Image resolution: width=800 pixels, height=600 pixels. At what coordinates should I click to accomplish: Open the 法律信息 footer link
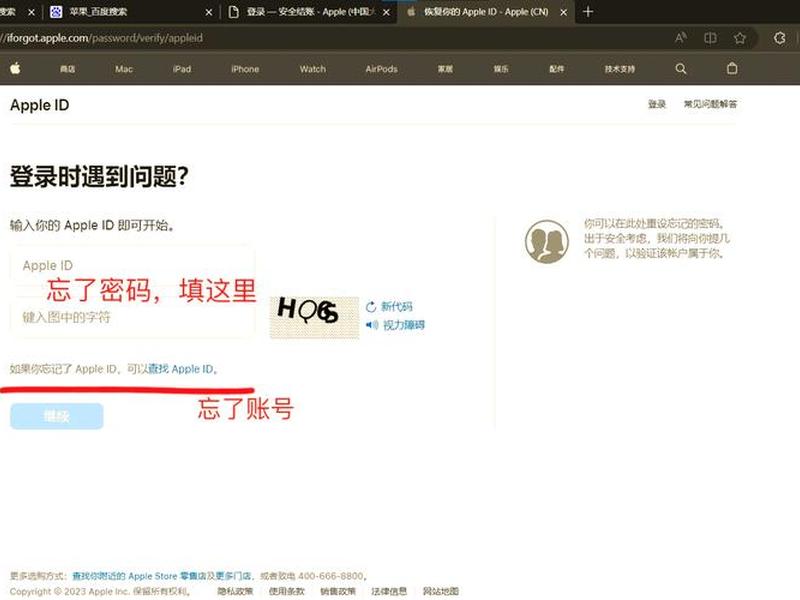[x=389, y=591]
